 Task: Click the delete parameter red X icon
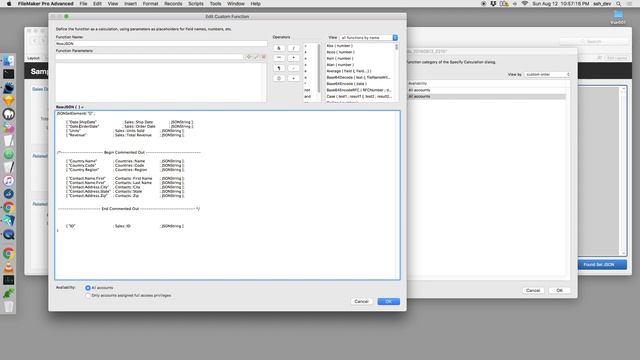[264, 57]
